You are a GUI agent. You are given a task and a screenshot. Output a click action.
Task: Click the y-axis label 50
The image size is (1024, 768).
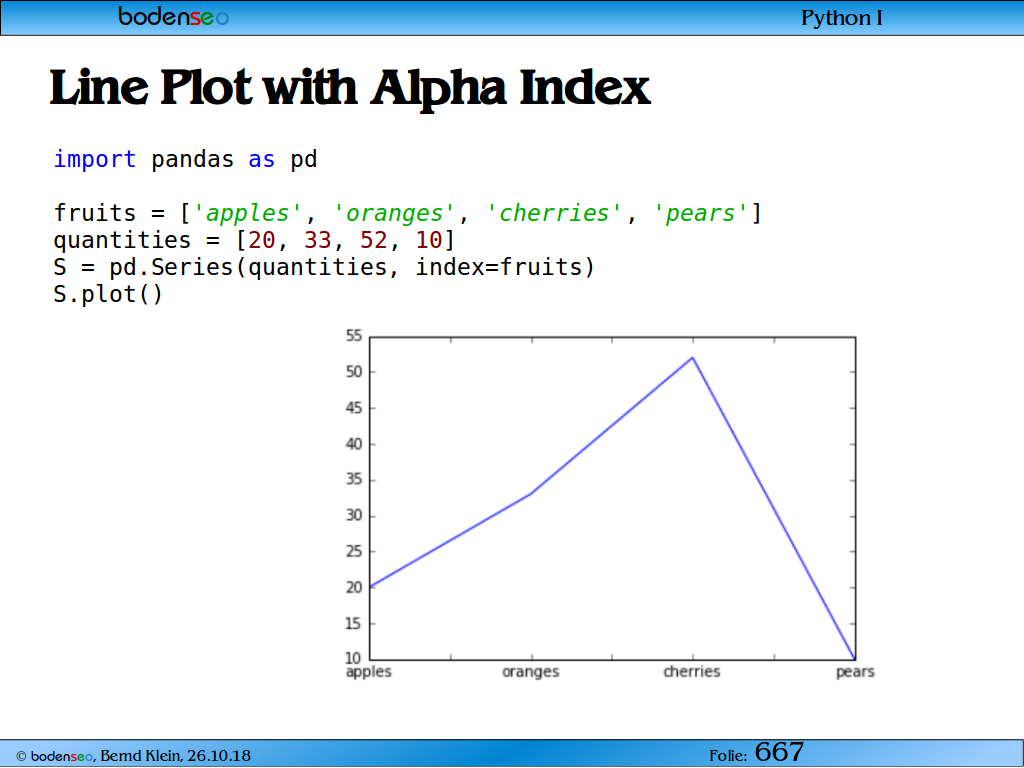point(353,372)
